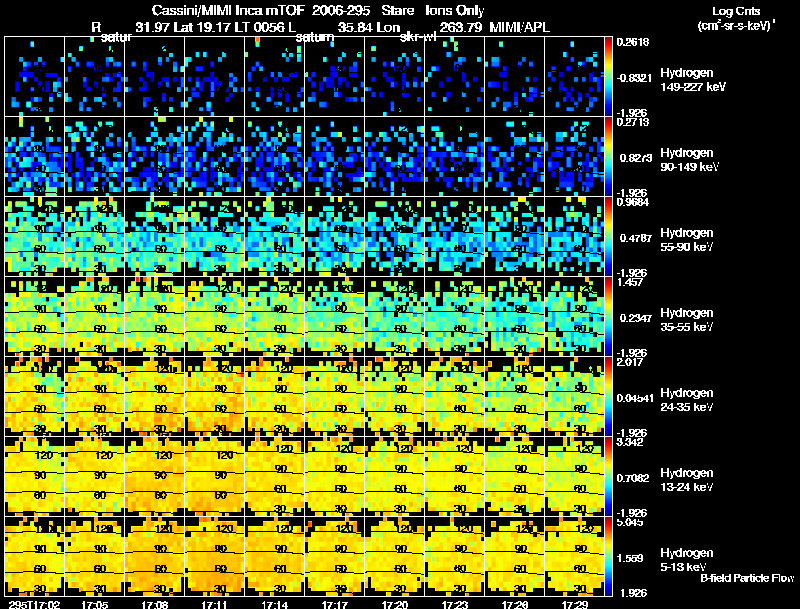Click the Cassini/MIMI Inca mTOF title
Image resolution: width=800 pixels, height=609 pixels.
pyautogui.click(x=228, y=10)
